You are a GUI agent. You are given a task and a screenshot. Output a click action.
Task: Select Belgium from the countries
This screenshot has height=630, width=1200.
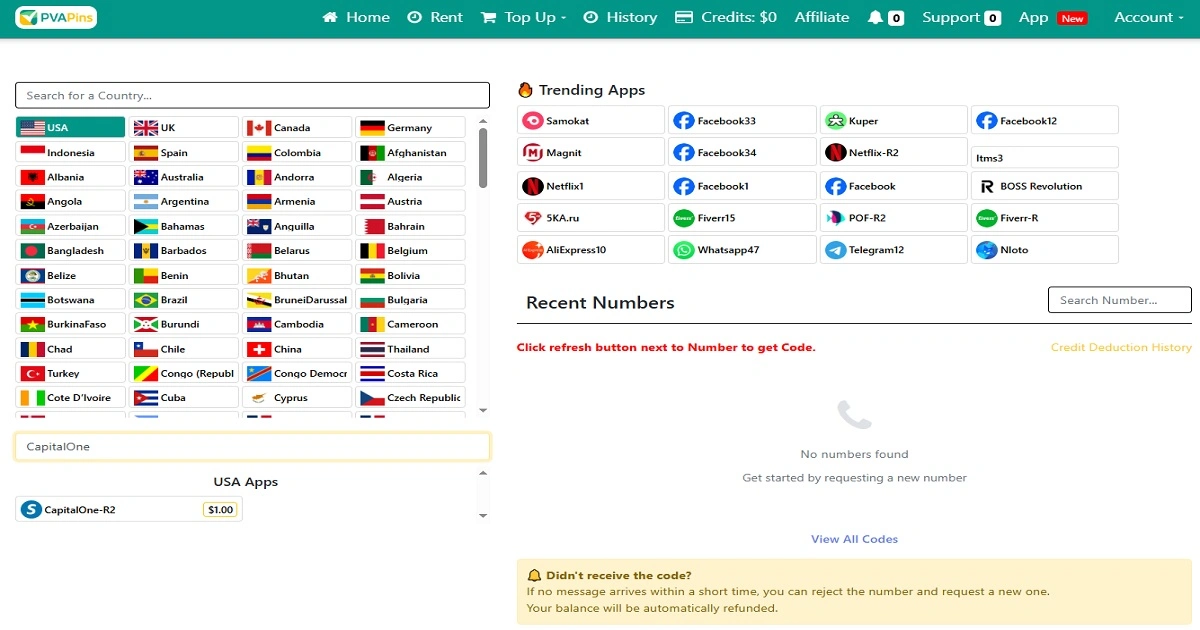(410, 250)
